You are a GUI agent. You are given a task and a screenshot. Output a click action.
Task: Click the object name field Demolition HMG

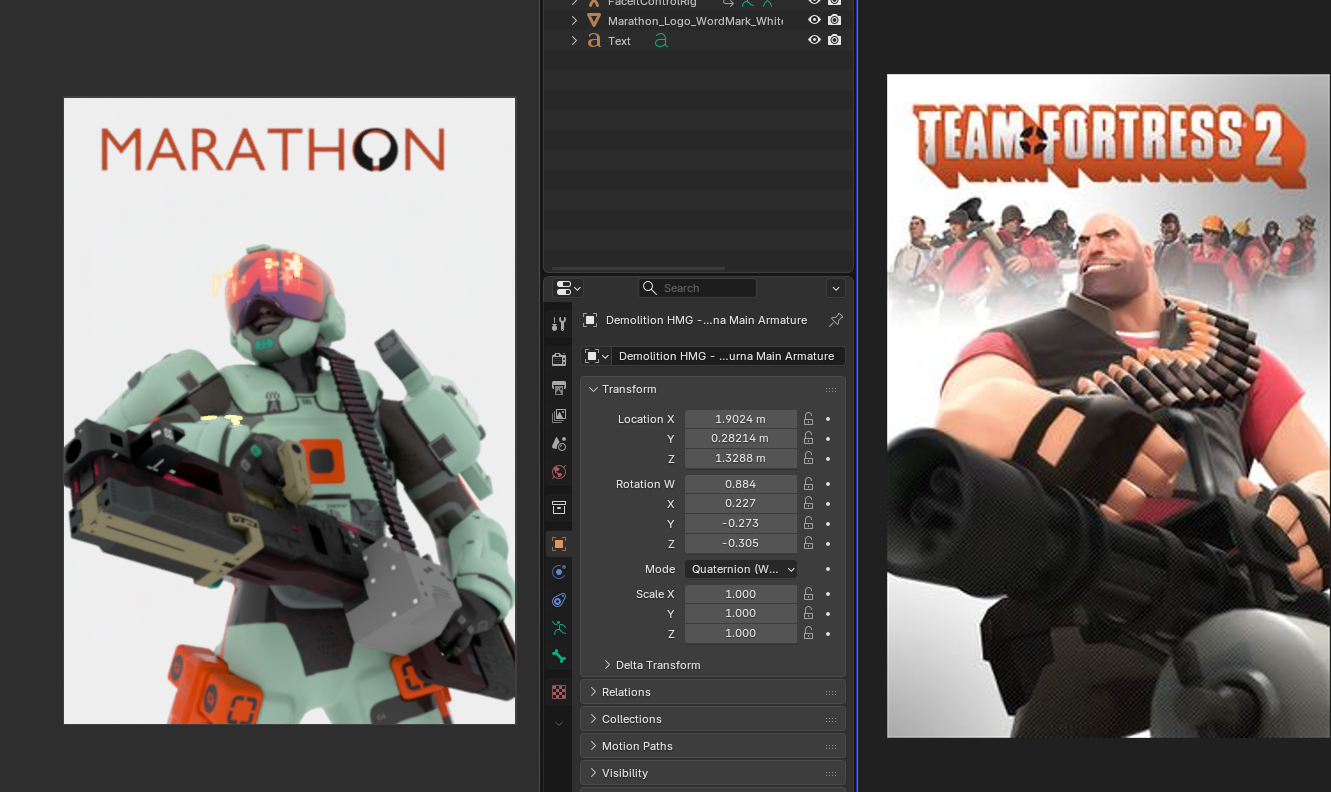tap(728, 356)
